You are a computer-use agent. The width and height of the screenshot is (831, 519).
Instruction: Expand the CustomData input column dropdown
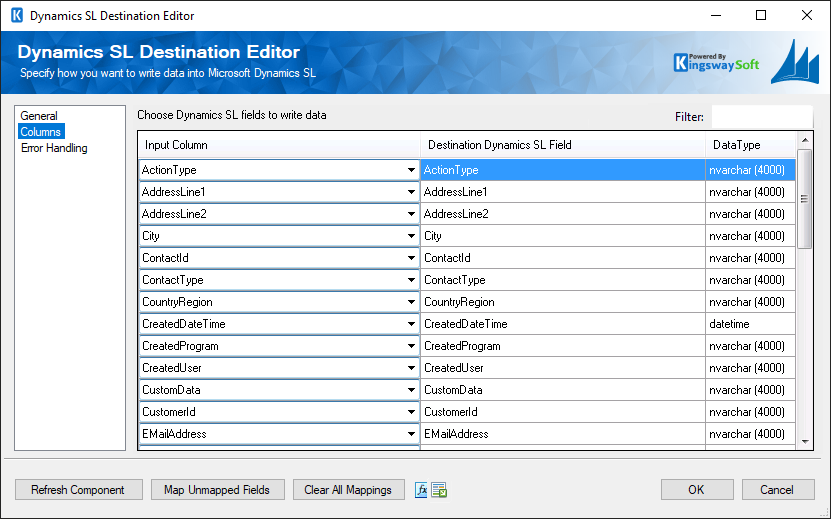click(411, 390)
